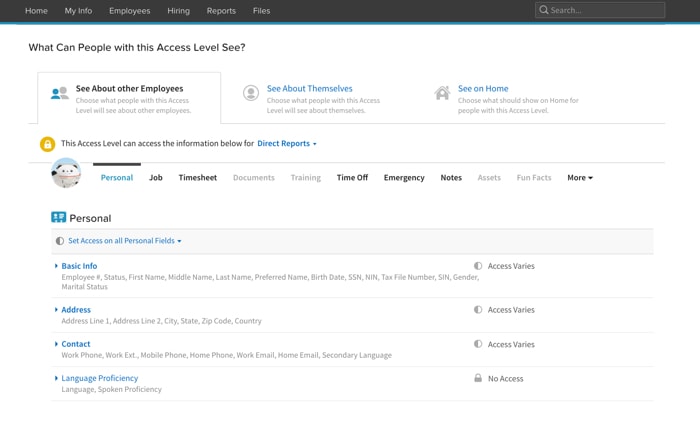Switch to the Time Off tab
The image size is (700, 425).
point(352,178)
